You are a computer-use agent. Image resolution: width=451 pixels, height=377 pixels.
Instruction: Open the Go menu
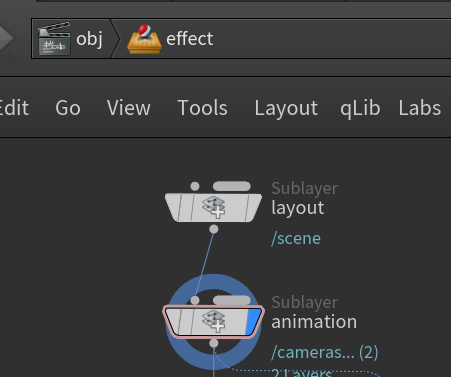[68, 108]
